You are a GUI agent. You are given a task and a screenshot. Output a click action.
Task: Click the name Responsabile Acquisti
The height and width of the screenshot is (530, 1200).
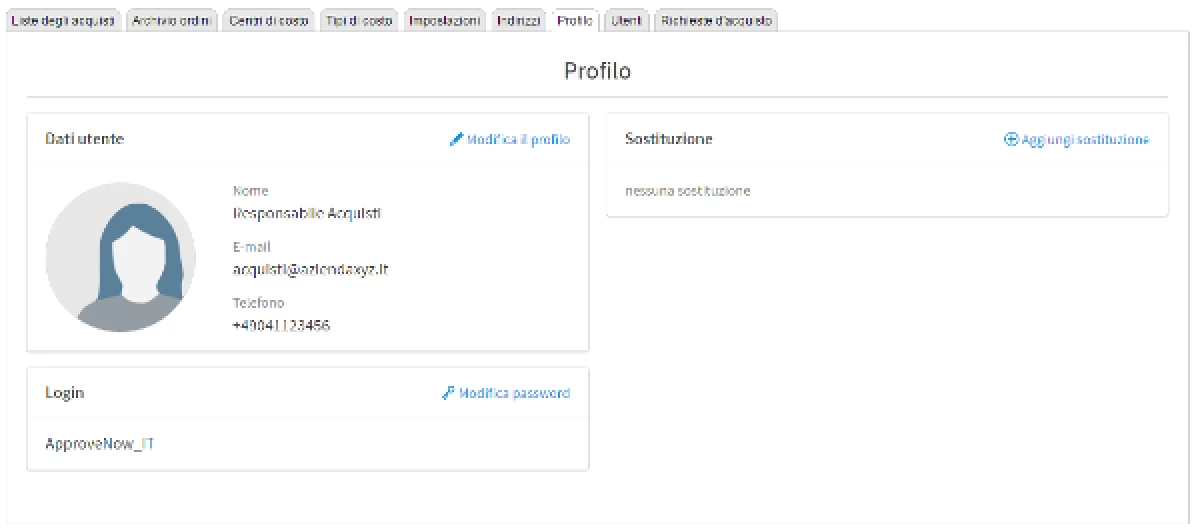tap(306, 214)
